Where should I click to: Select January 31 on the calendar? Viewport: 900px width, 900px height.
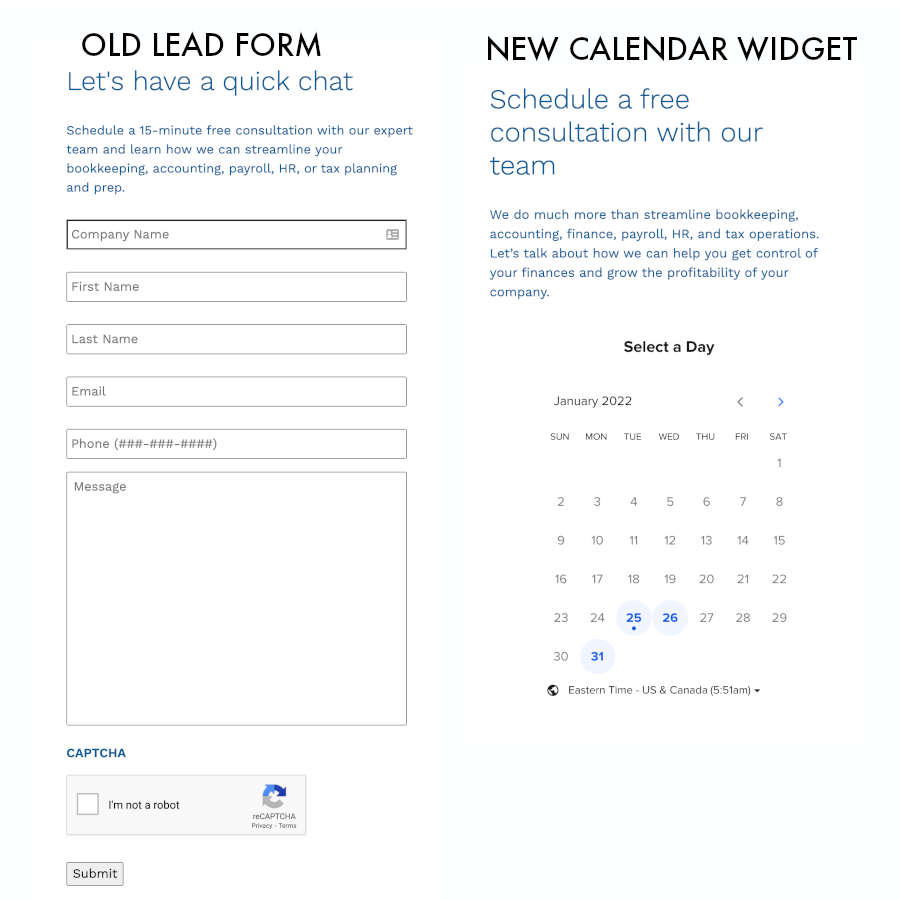(x=598, y=656)
